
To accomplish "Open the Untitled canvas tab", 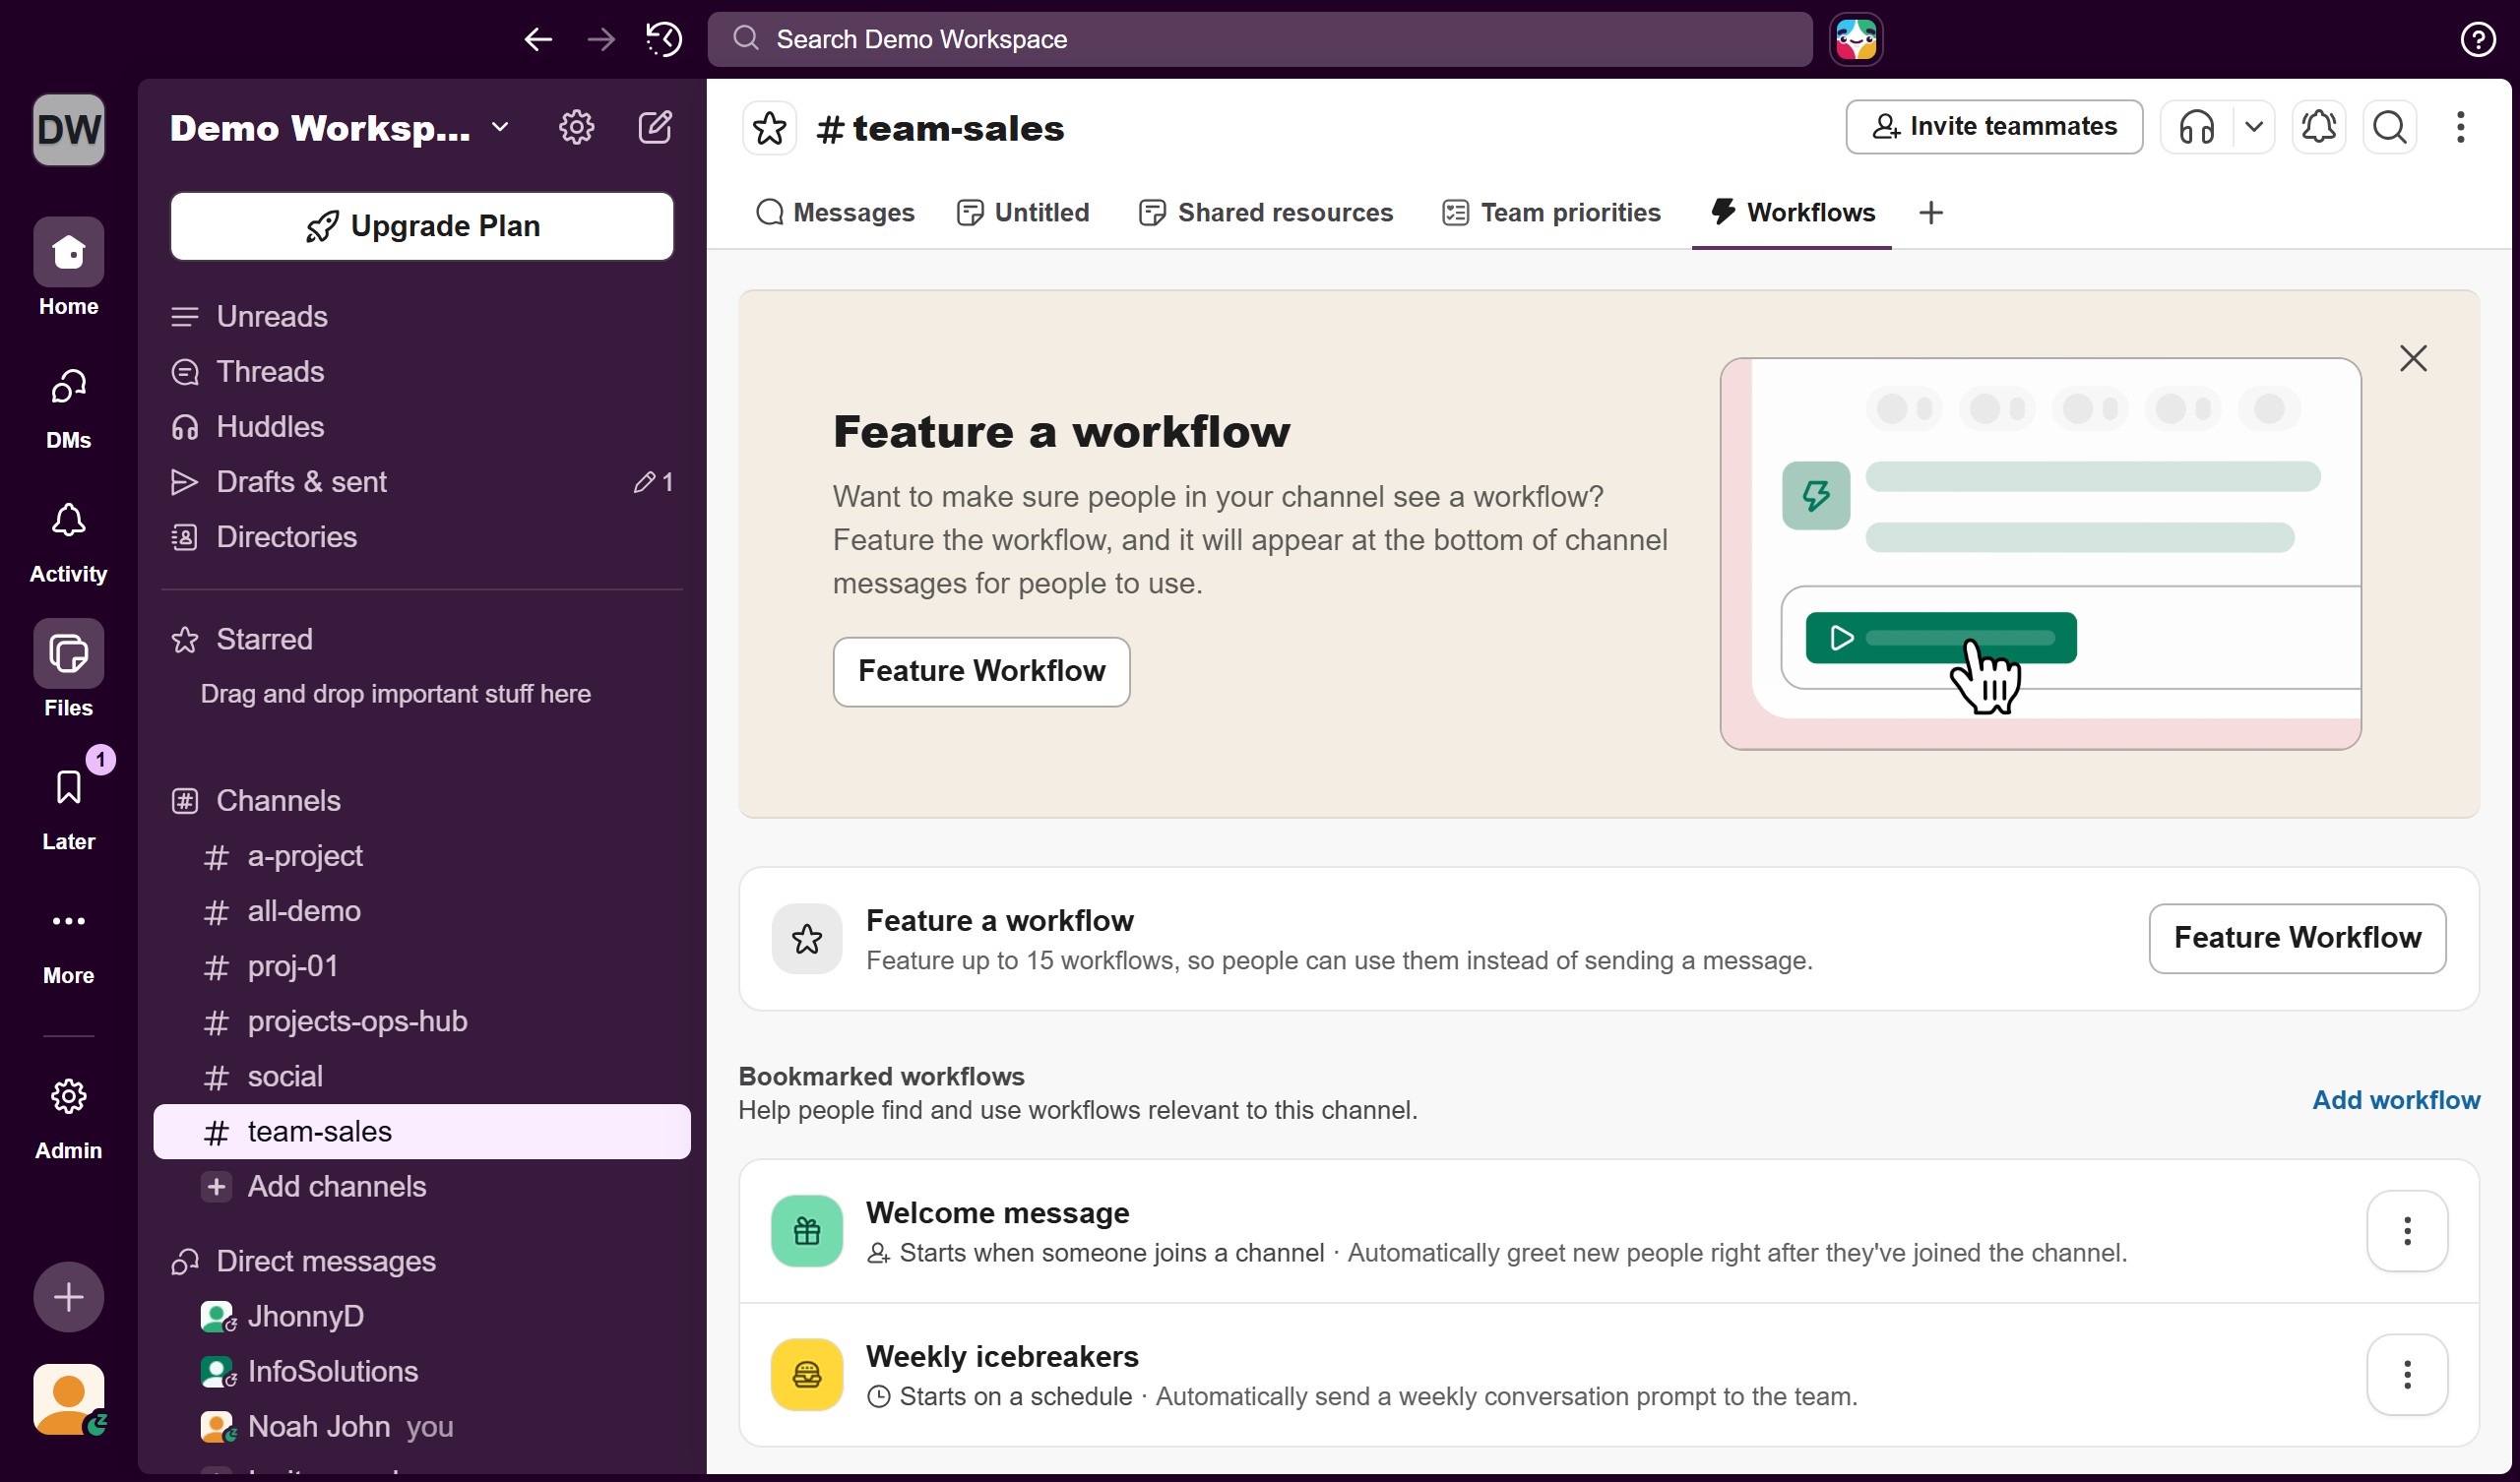I will (x=1023, y=213).
